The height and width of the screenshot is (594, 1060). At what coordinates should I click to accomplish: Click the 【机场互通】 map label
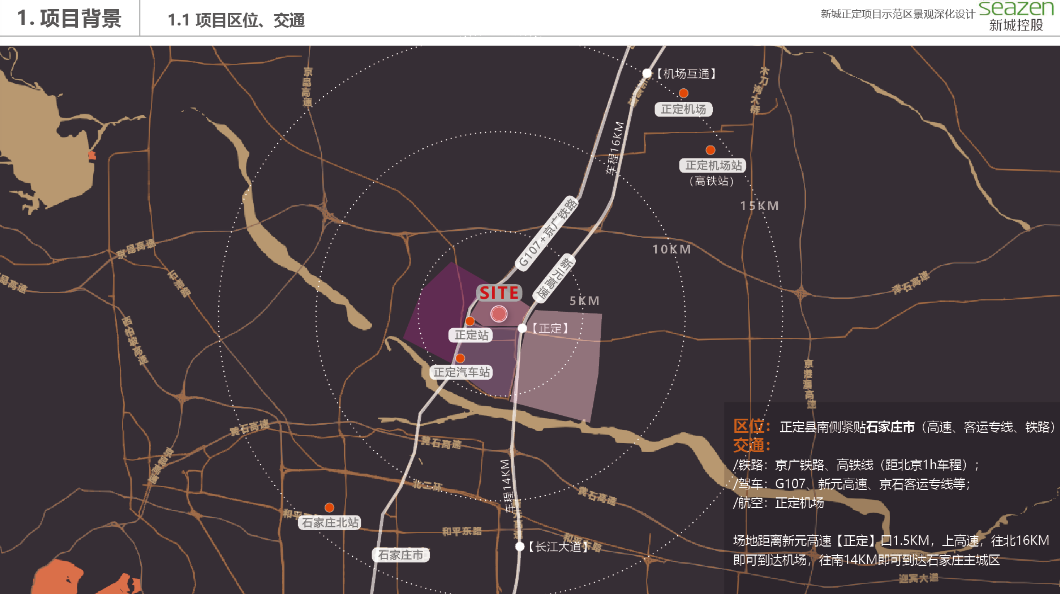[x=686, y=74]
